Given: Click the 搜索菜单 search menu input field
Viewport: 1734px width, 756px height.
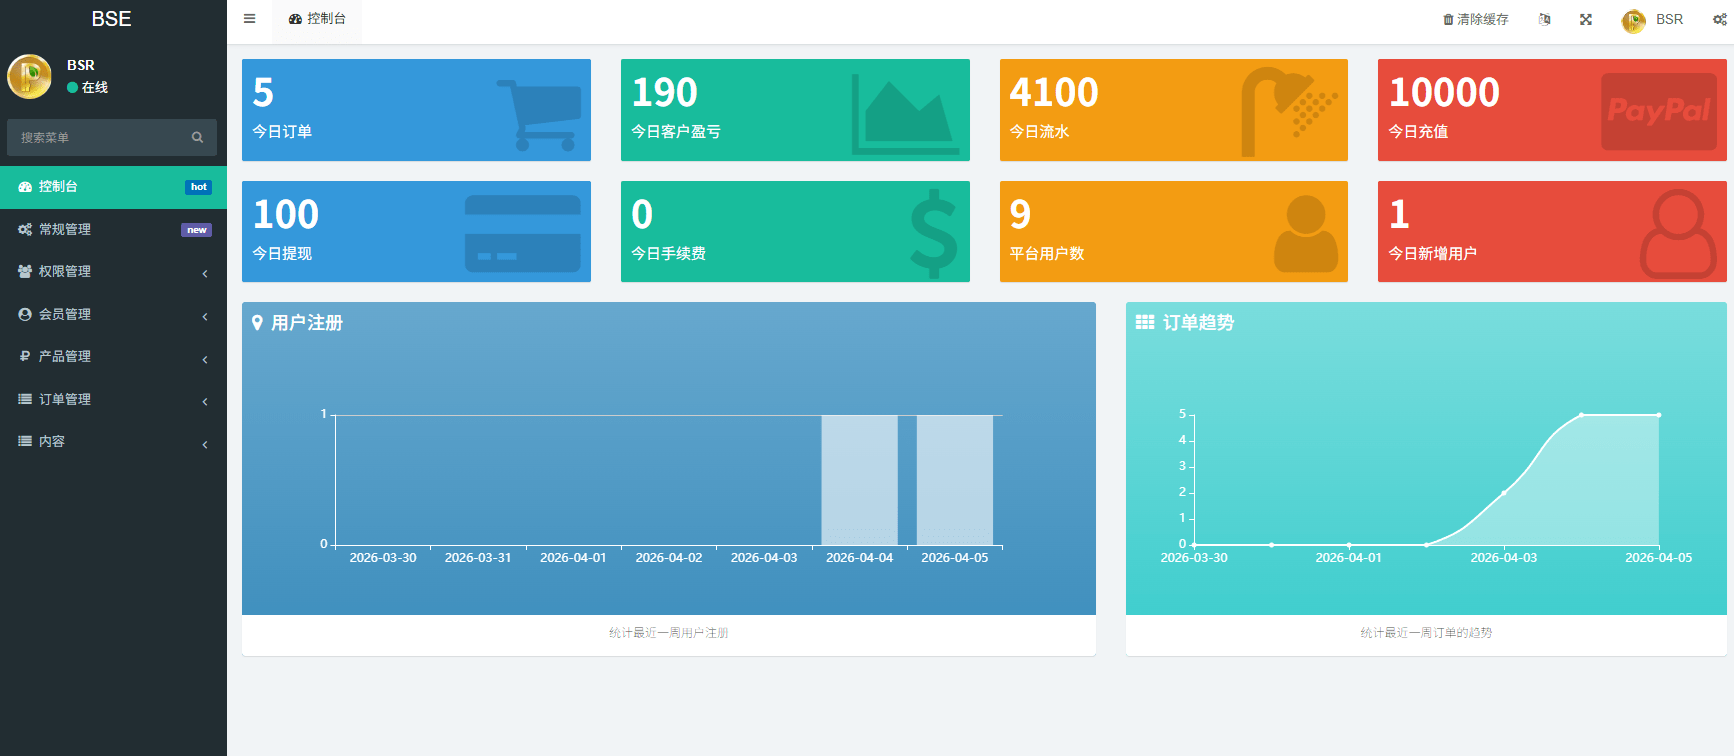Looking at the screenshot, I should tap(98, 138).
